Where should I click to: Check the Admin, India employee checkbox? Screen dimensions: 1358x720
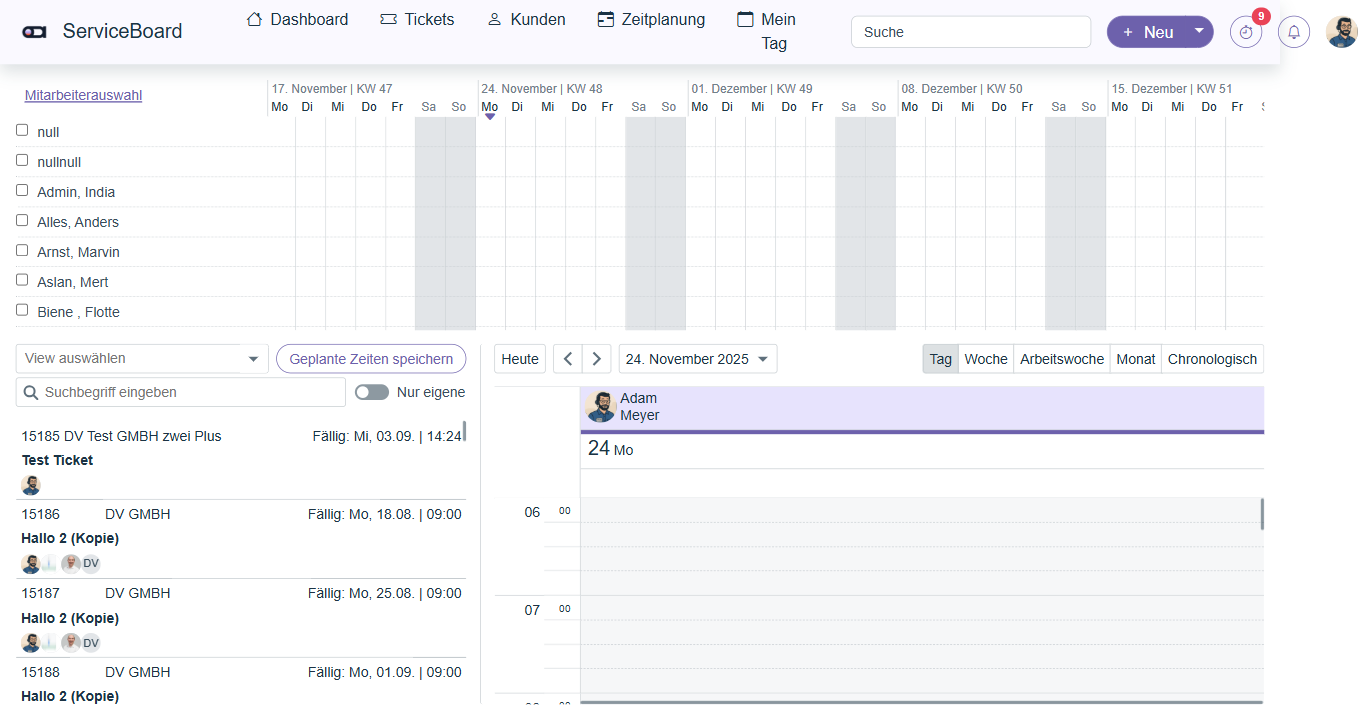22,190
